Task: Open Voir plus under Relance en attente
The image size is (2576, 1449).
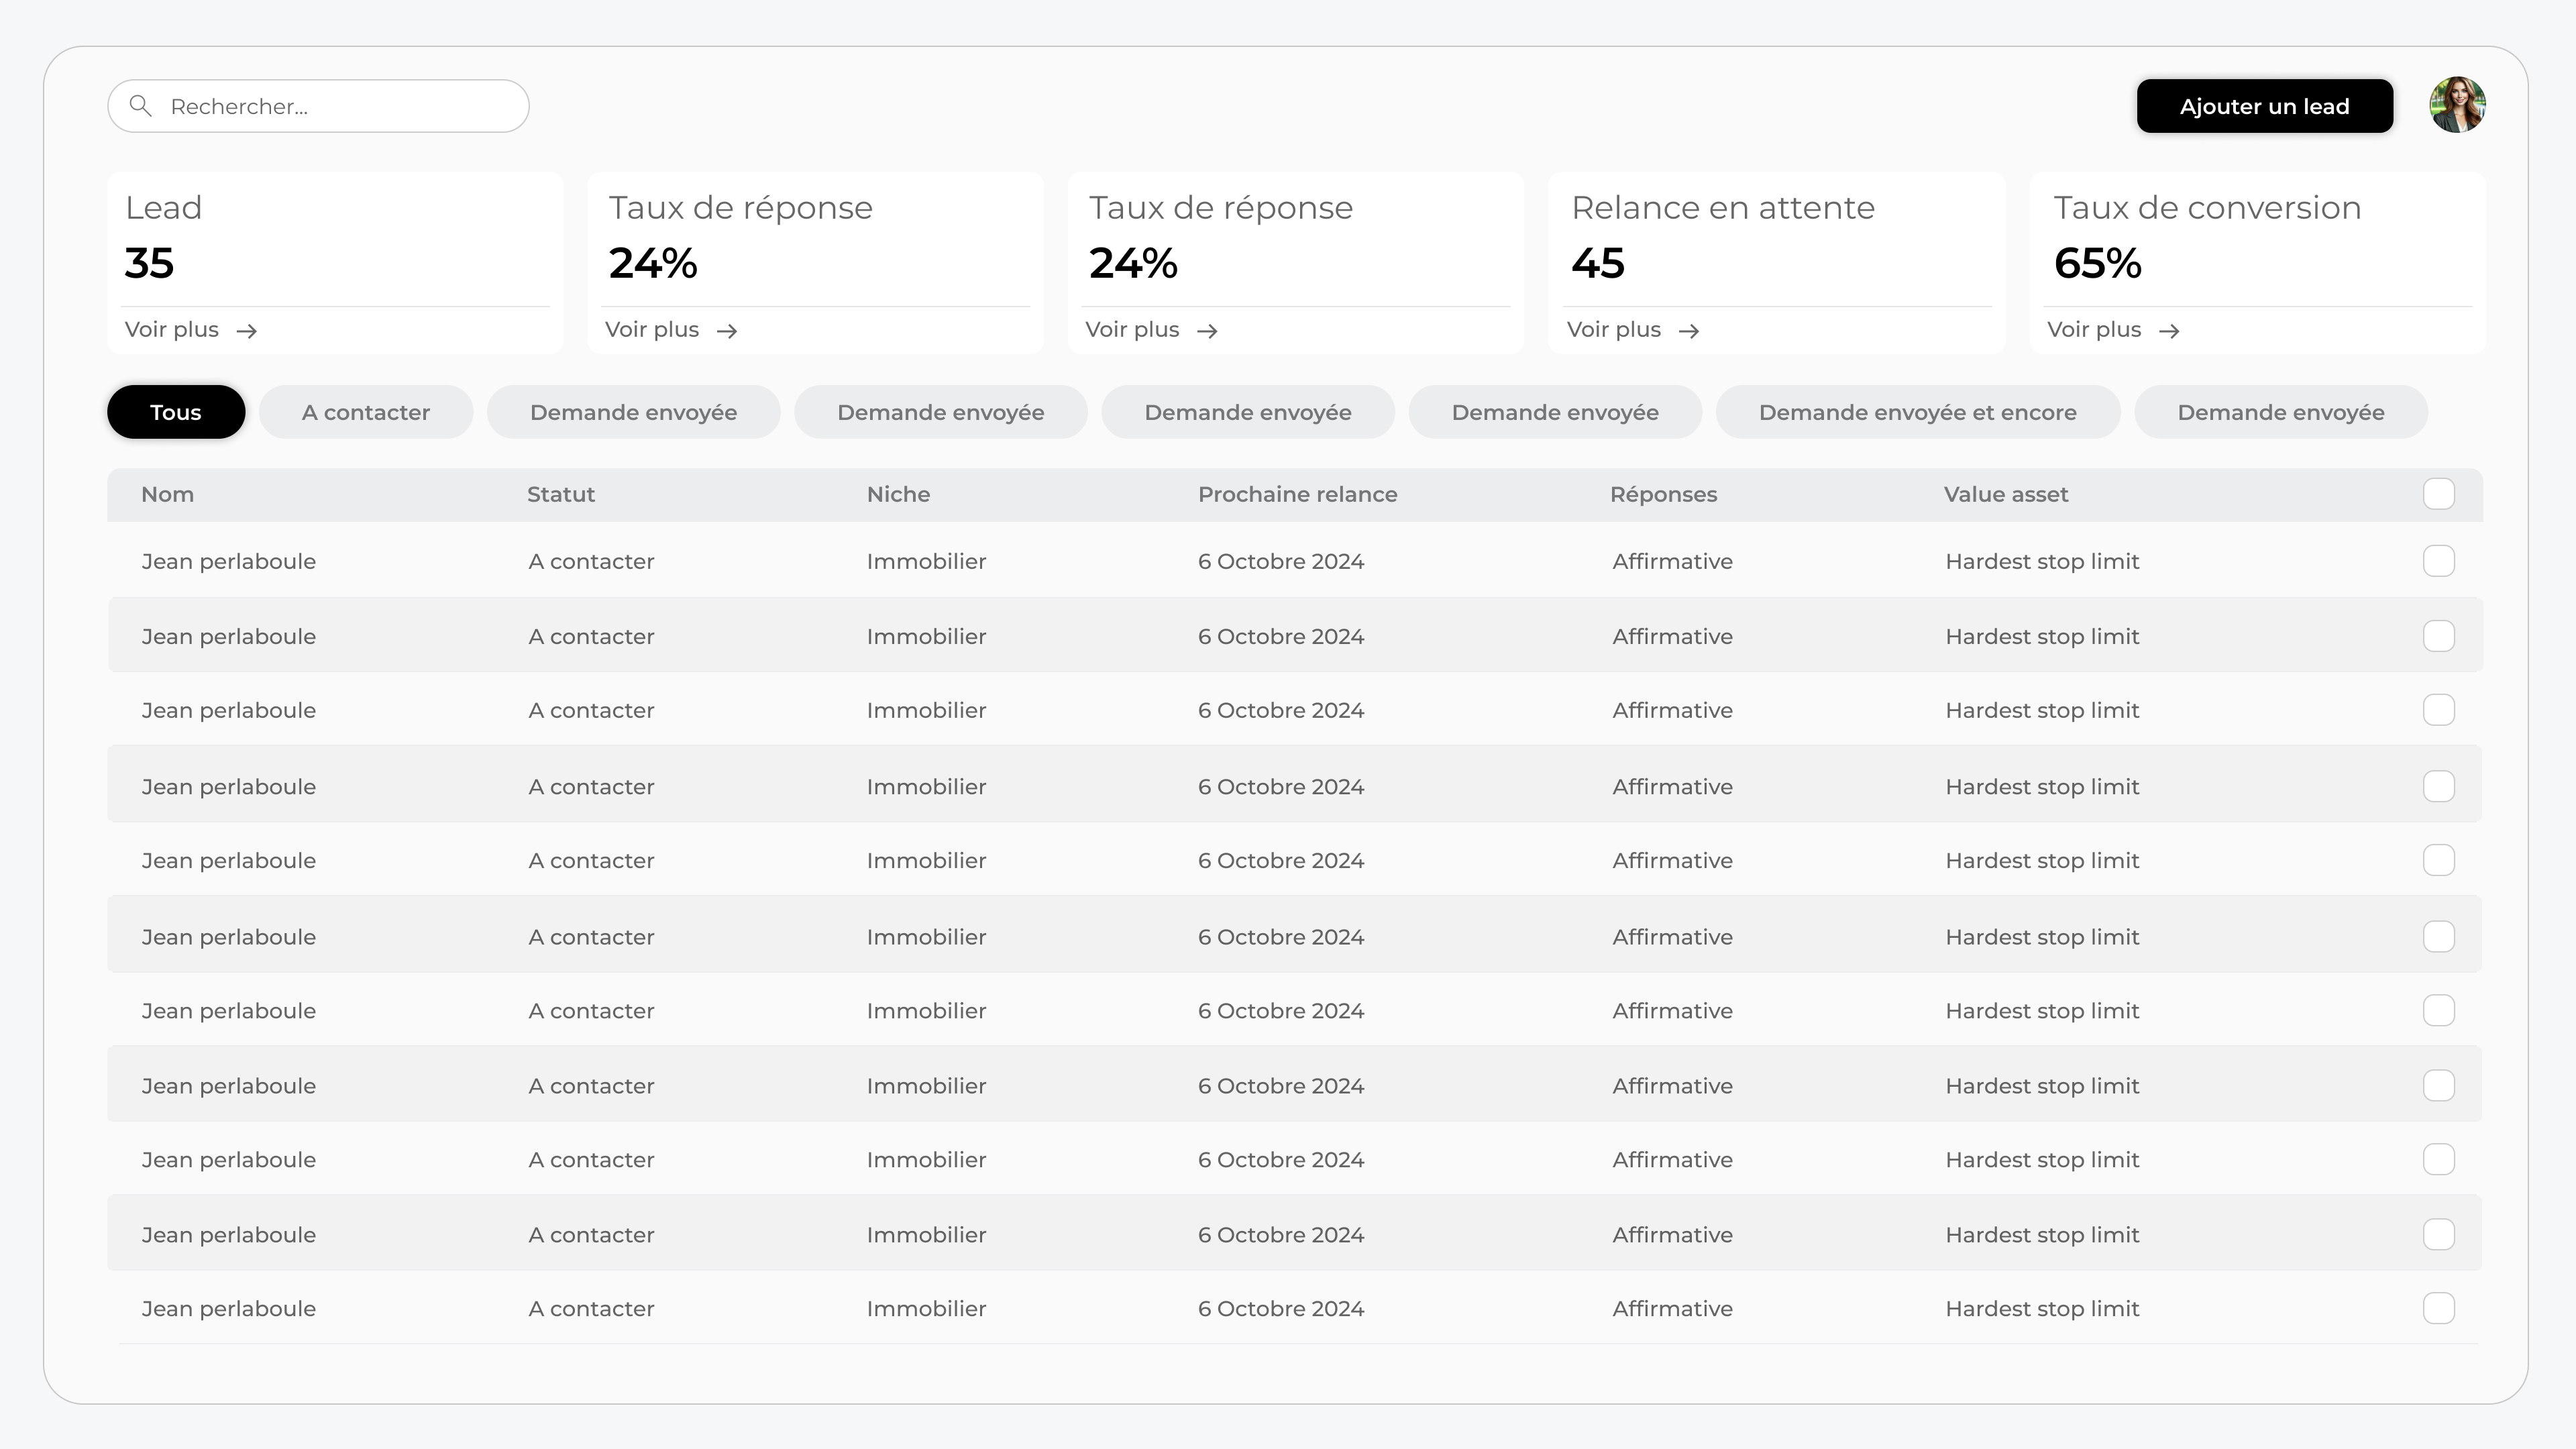Action: (1613, 330)
